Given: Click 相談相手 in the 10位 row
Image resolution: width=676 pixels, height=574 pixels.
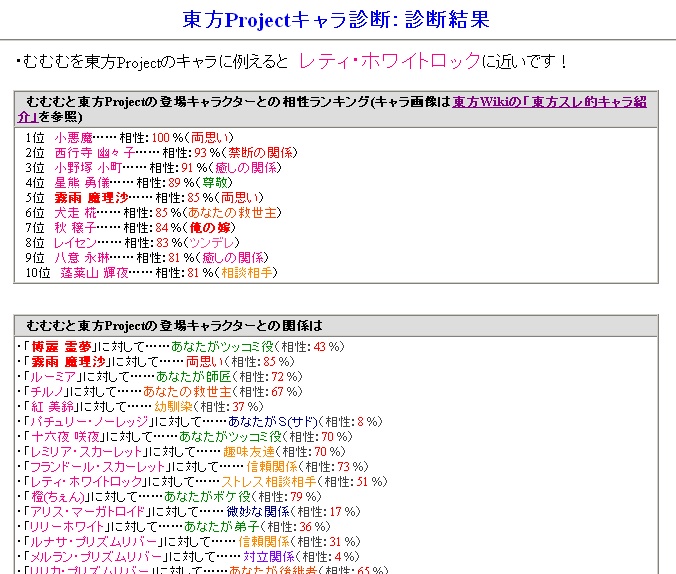Looking at the screenshot, I should point(247,273).
